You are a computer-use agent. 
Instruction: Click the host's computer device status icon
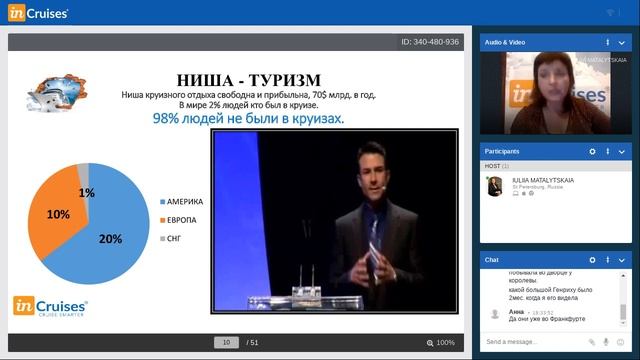(x=516, y=193)
